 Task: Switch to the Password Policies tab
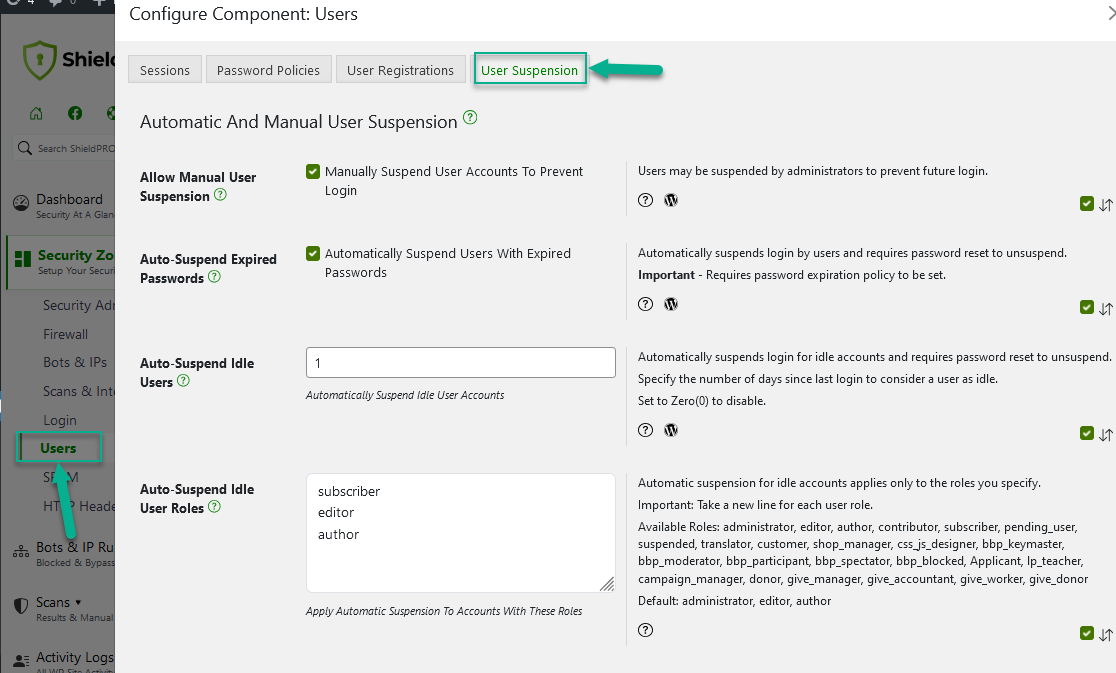[268, 69]
